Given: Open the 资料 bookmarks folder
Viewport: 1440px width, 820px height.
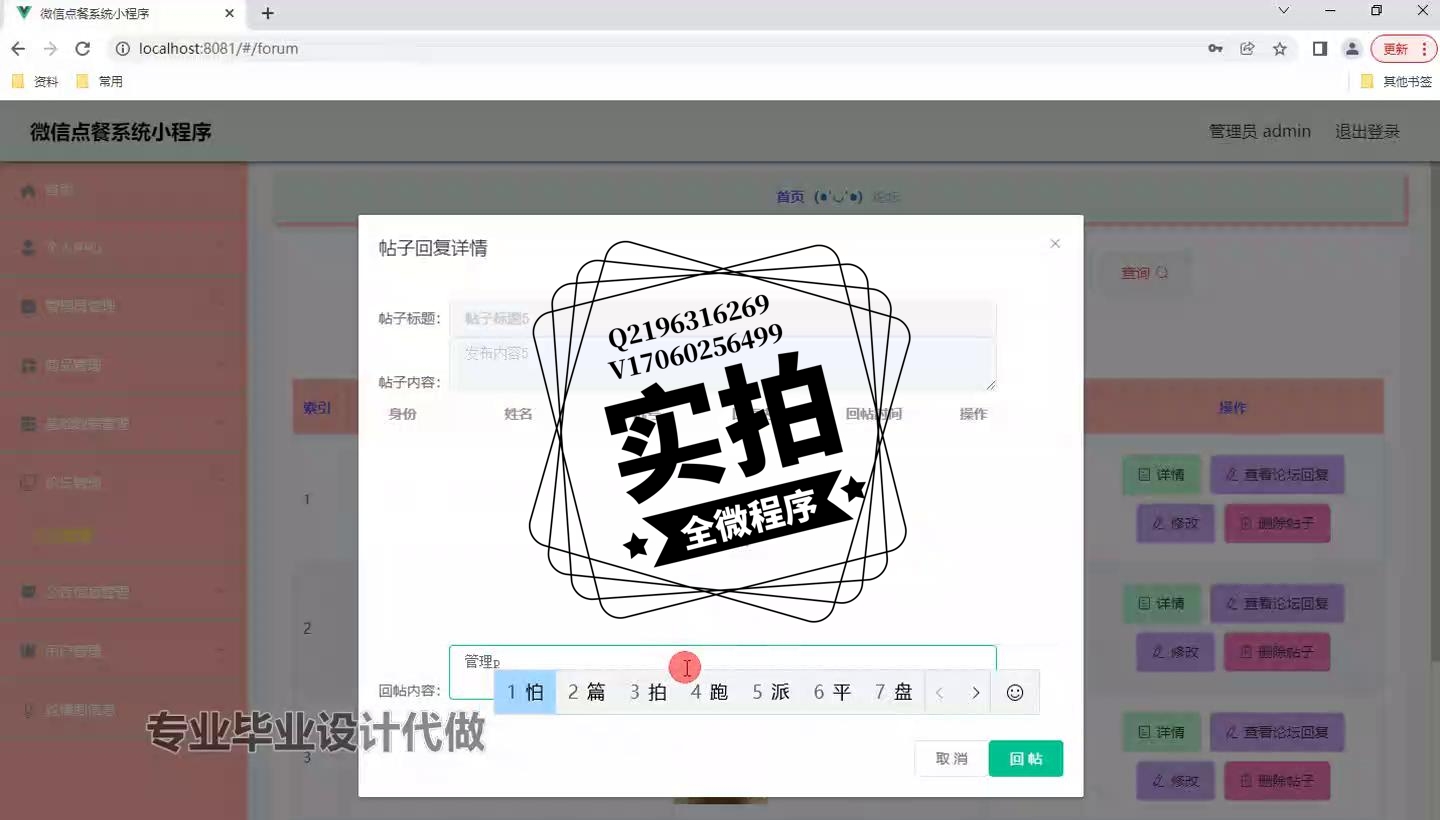Looking at the screenshot, I should (x=36, y=81).
